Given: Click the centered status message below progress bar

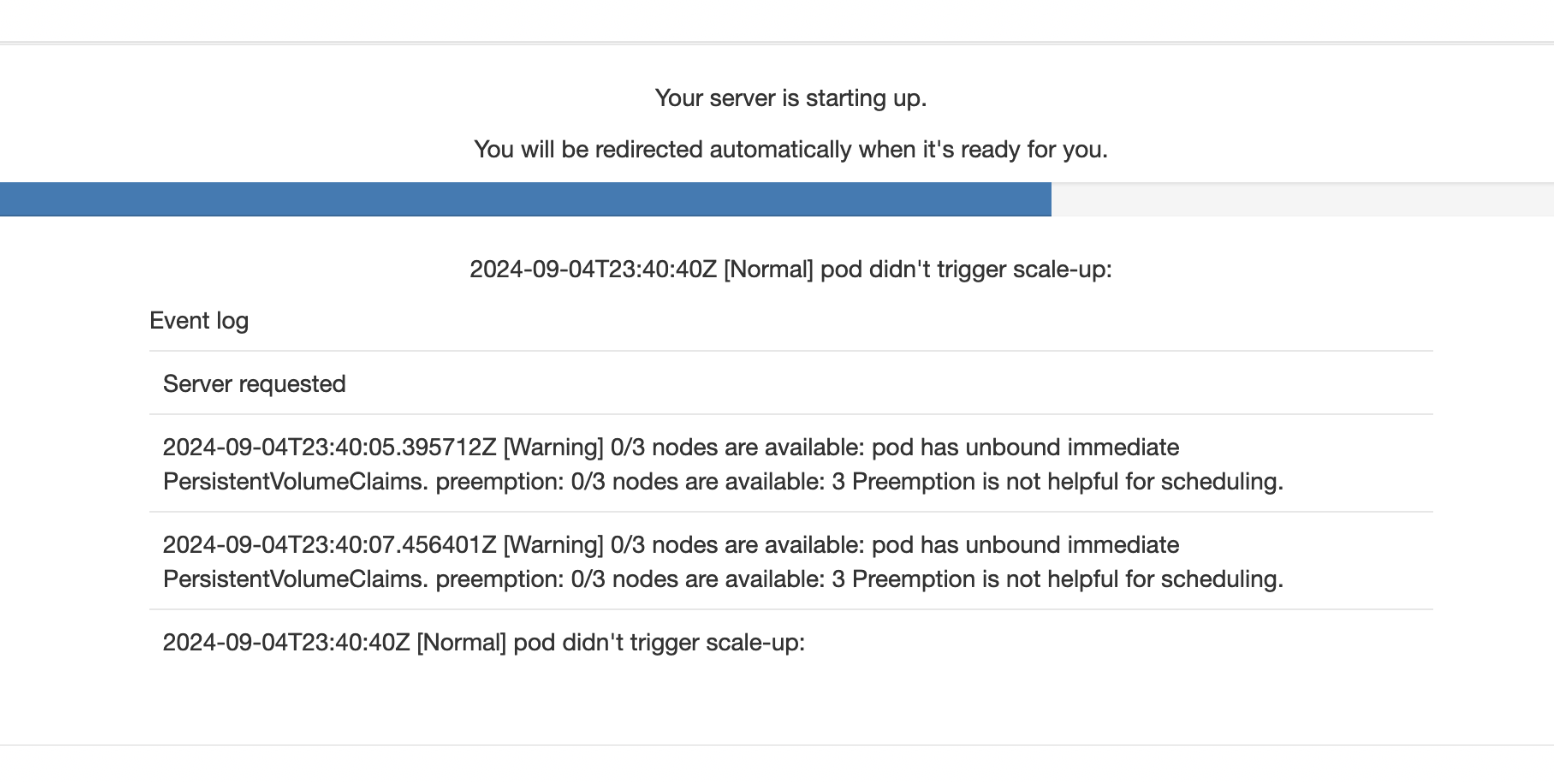Looking at the screenshot, I should click(790, 269).
